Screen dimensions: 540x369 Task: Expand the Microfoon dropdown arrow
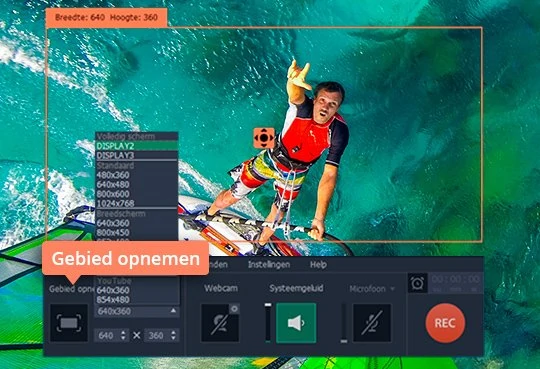point(392,289)
